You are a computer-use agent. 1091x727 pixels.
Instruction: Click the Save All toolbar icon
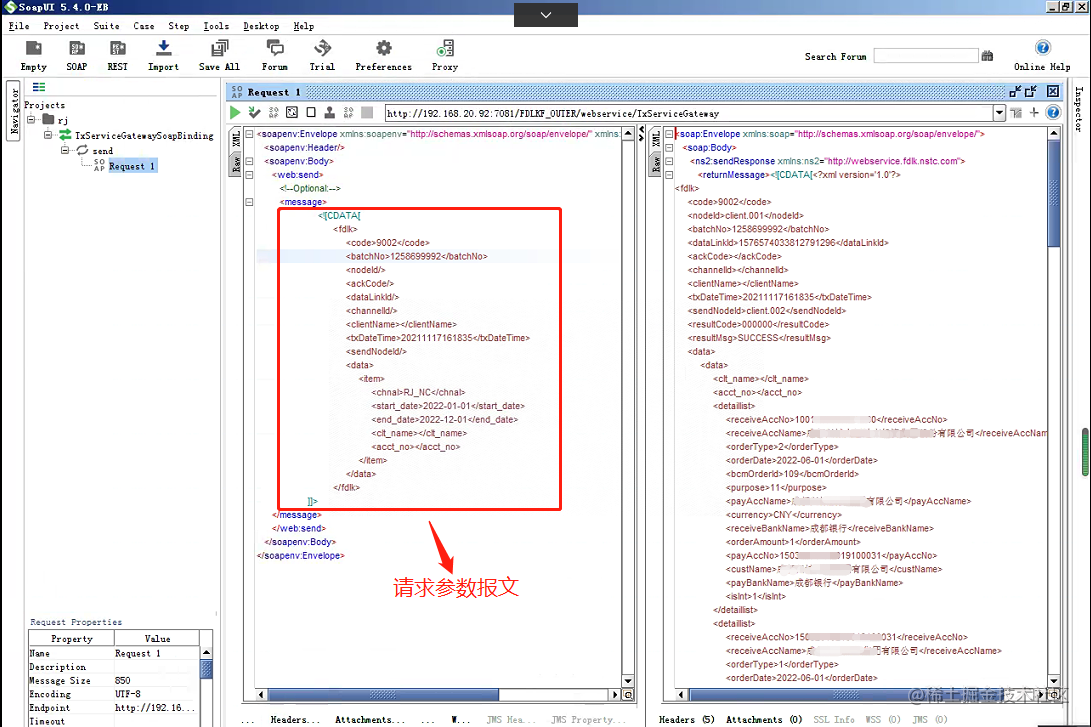tap(219, 56)
